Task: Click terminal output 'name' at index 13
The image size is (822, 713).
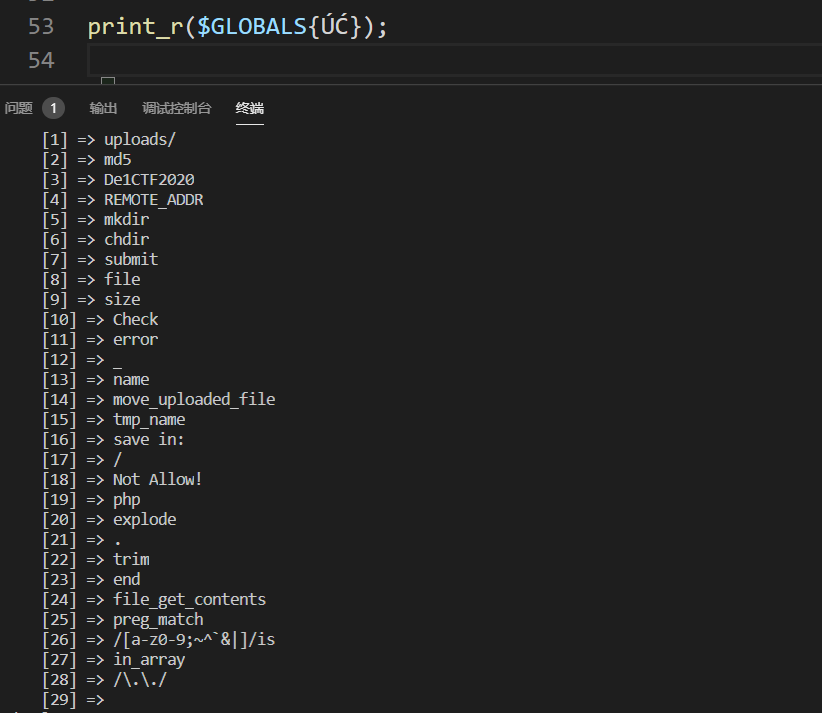Action: [x=131, y=380]
